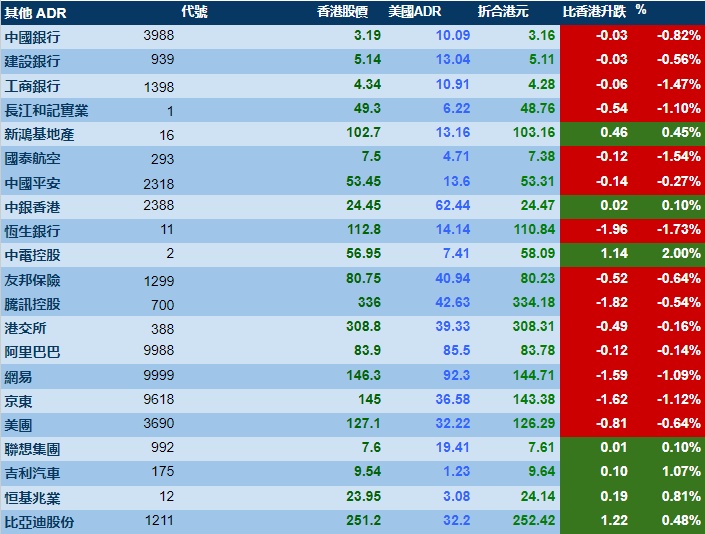Select the 恆生銀行 stock name

32,231
